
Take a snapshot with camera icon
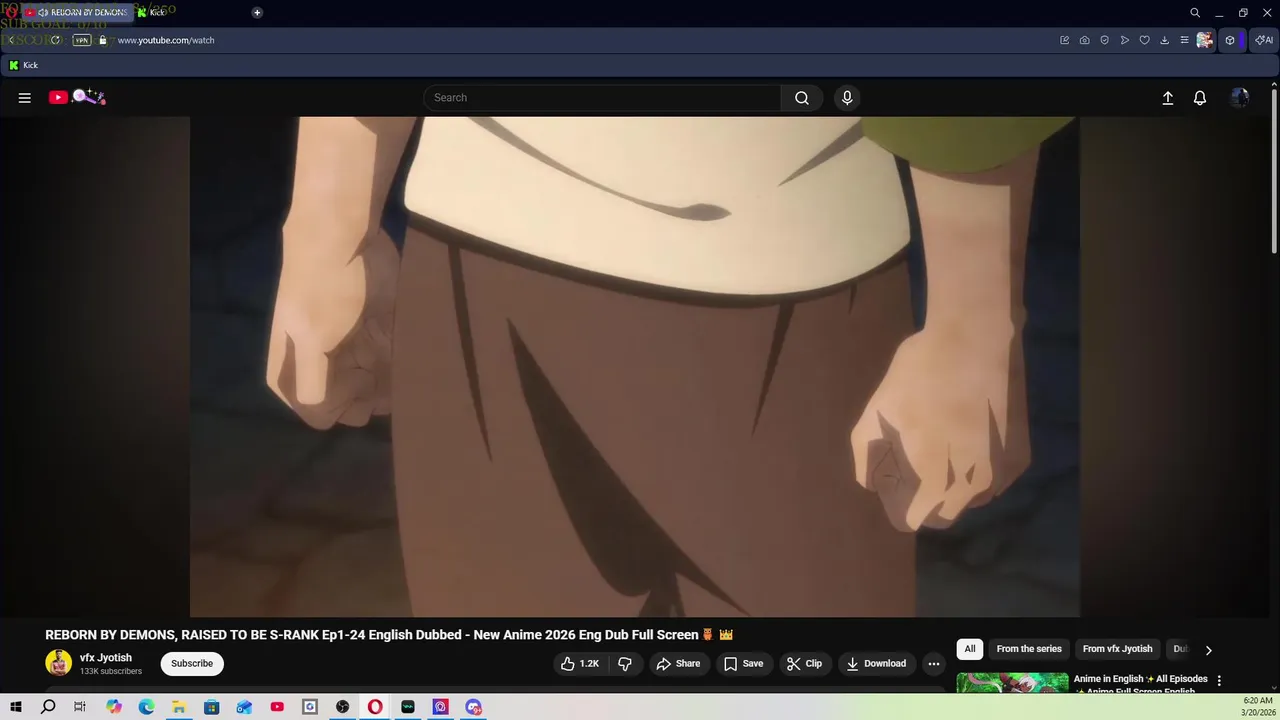(1085, 40)
